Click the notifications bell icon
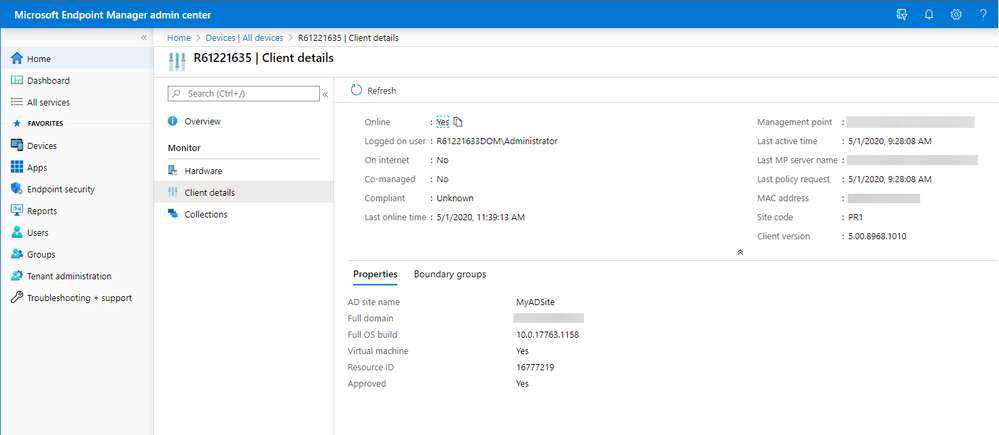This screenshot has height=435, width=999. point(928,14)
